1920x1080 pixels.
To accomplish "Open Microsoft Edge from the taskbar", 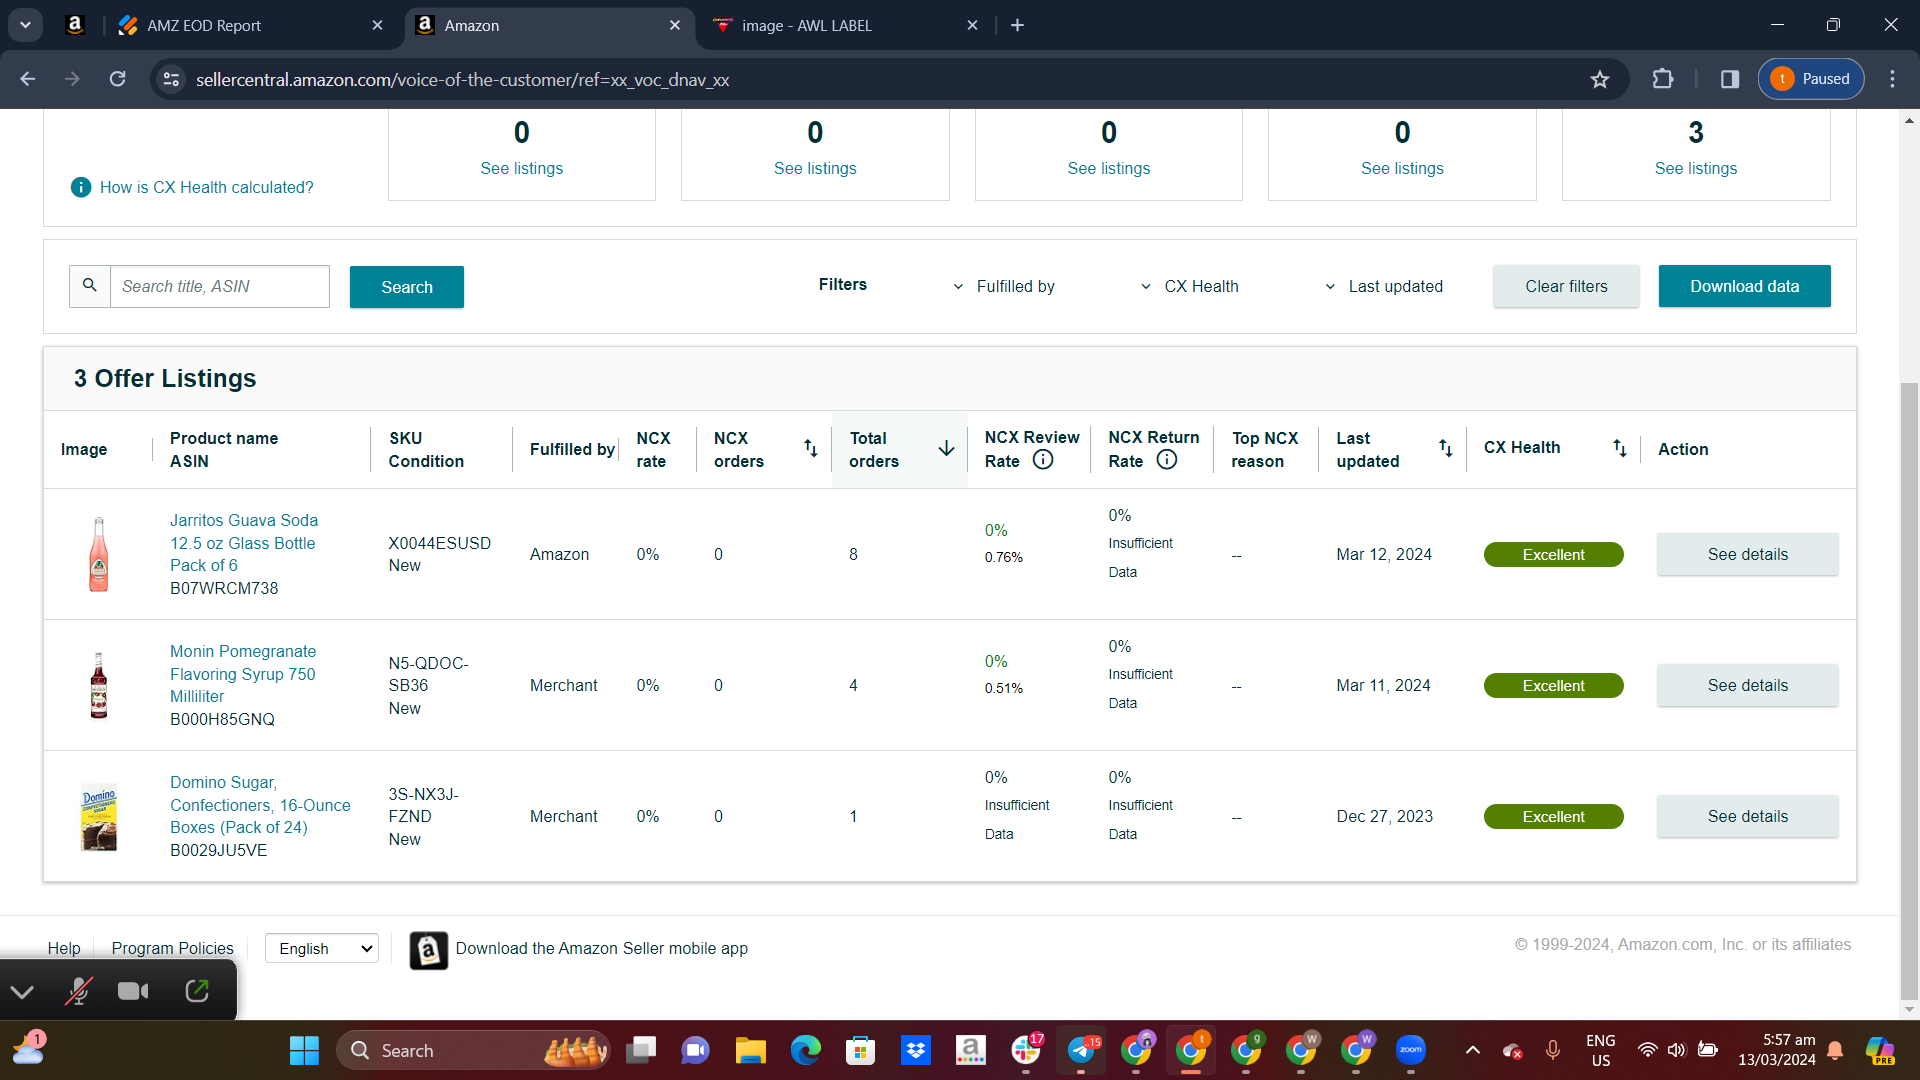I will [805, 1050].
